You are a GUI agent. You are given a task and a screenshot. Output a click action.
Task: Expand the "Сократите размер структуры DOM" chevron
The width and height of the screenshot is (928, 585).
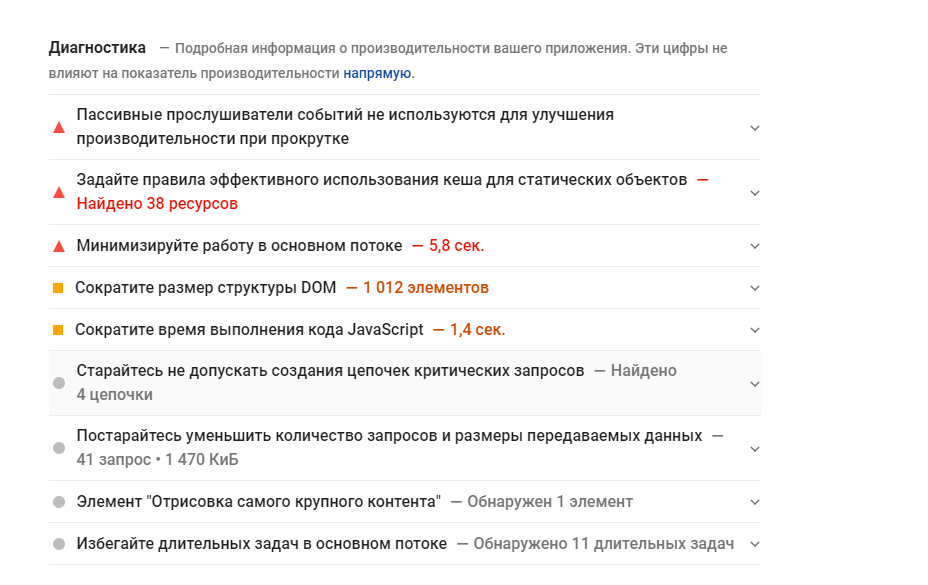pyautogui.click(x=755, y=288)
